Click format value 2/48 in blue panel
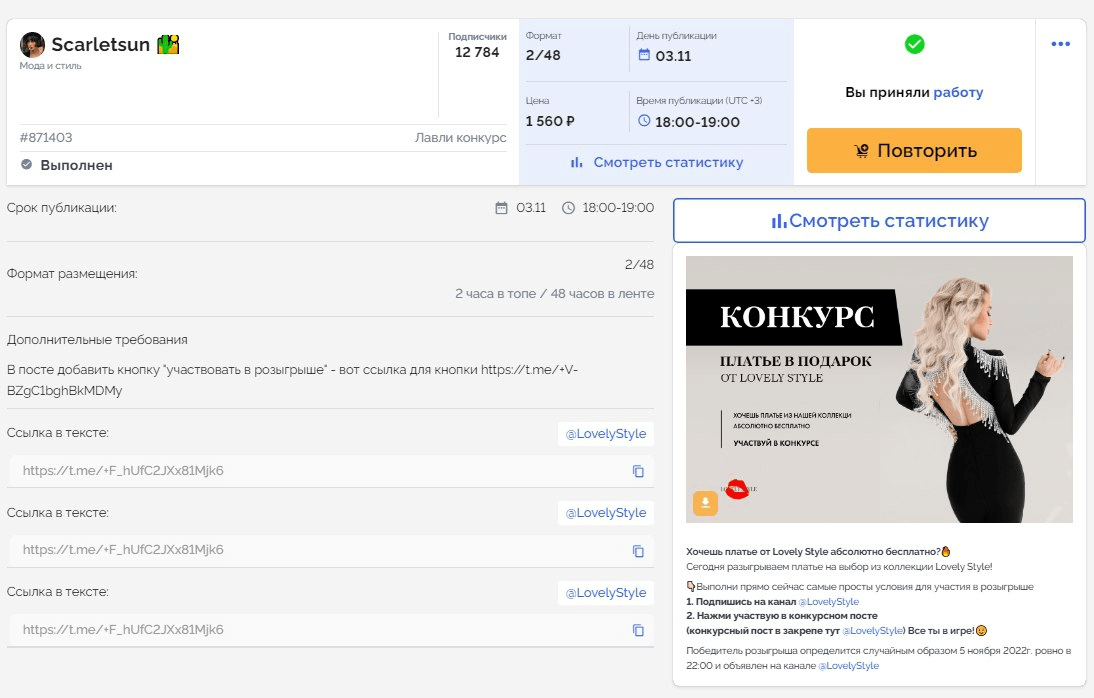The width and height of the screenshot is (1094, 698). 543,55
